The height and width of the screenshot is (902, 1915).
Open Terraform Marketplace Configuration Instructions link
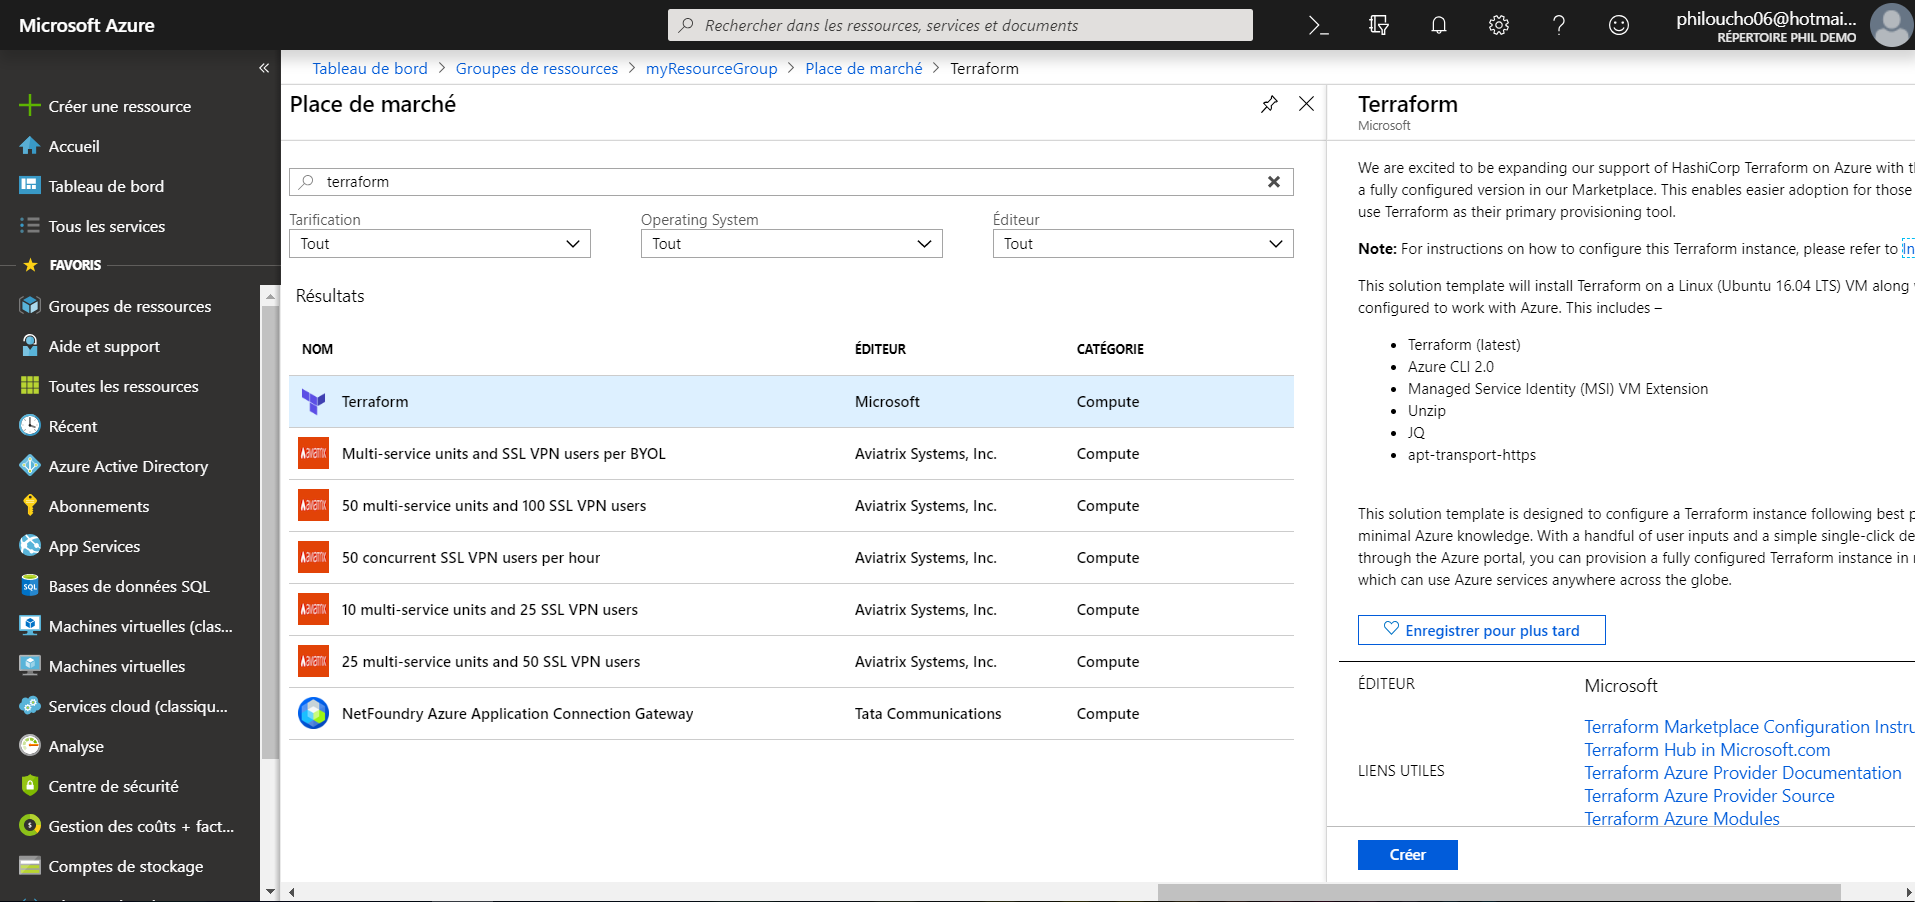(1749, 727)
